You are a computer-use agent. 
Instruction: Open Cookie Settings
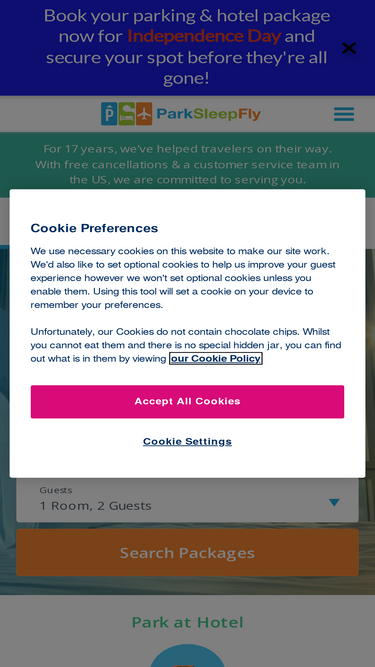(x=187, y=442)
